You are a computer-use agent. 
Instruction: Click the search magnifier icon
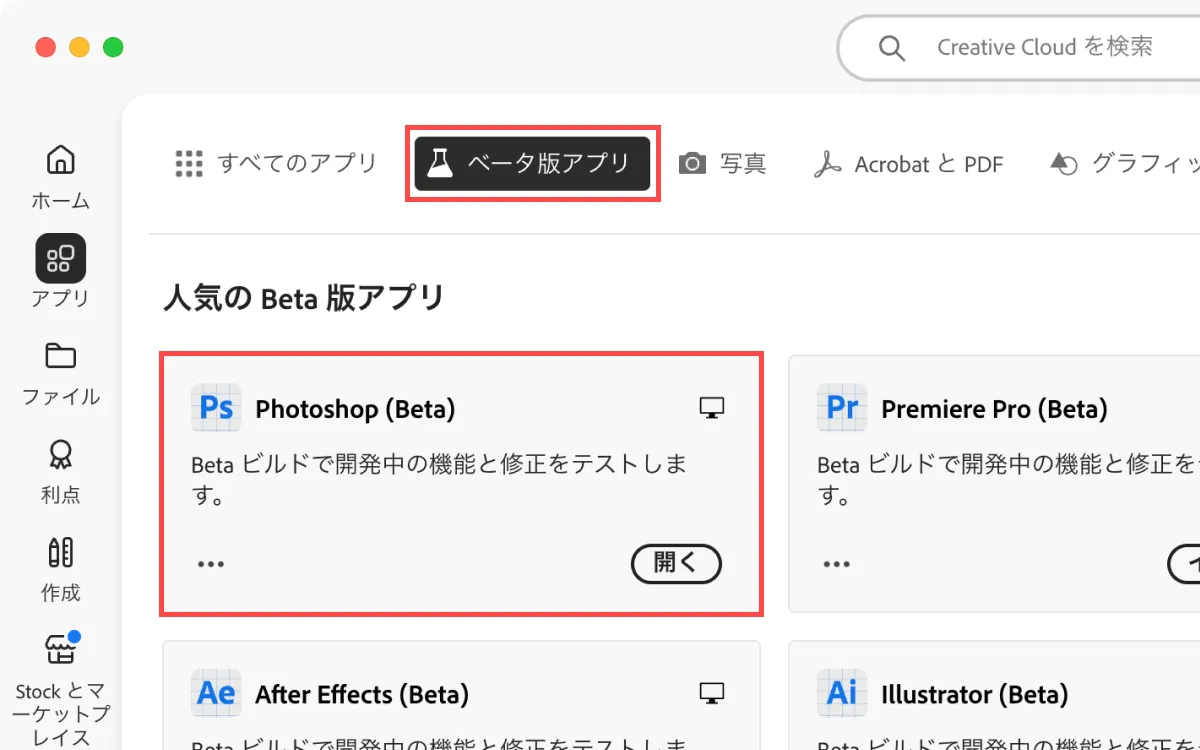pyautogui.click(x=891, y=48)
